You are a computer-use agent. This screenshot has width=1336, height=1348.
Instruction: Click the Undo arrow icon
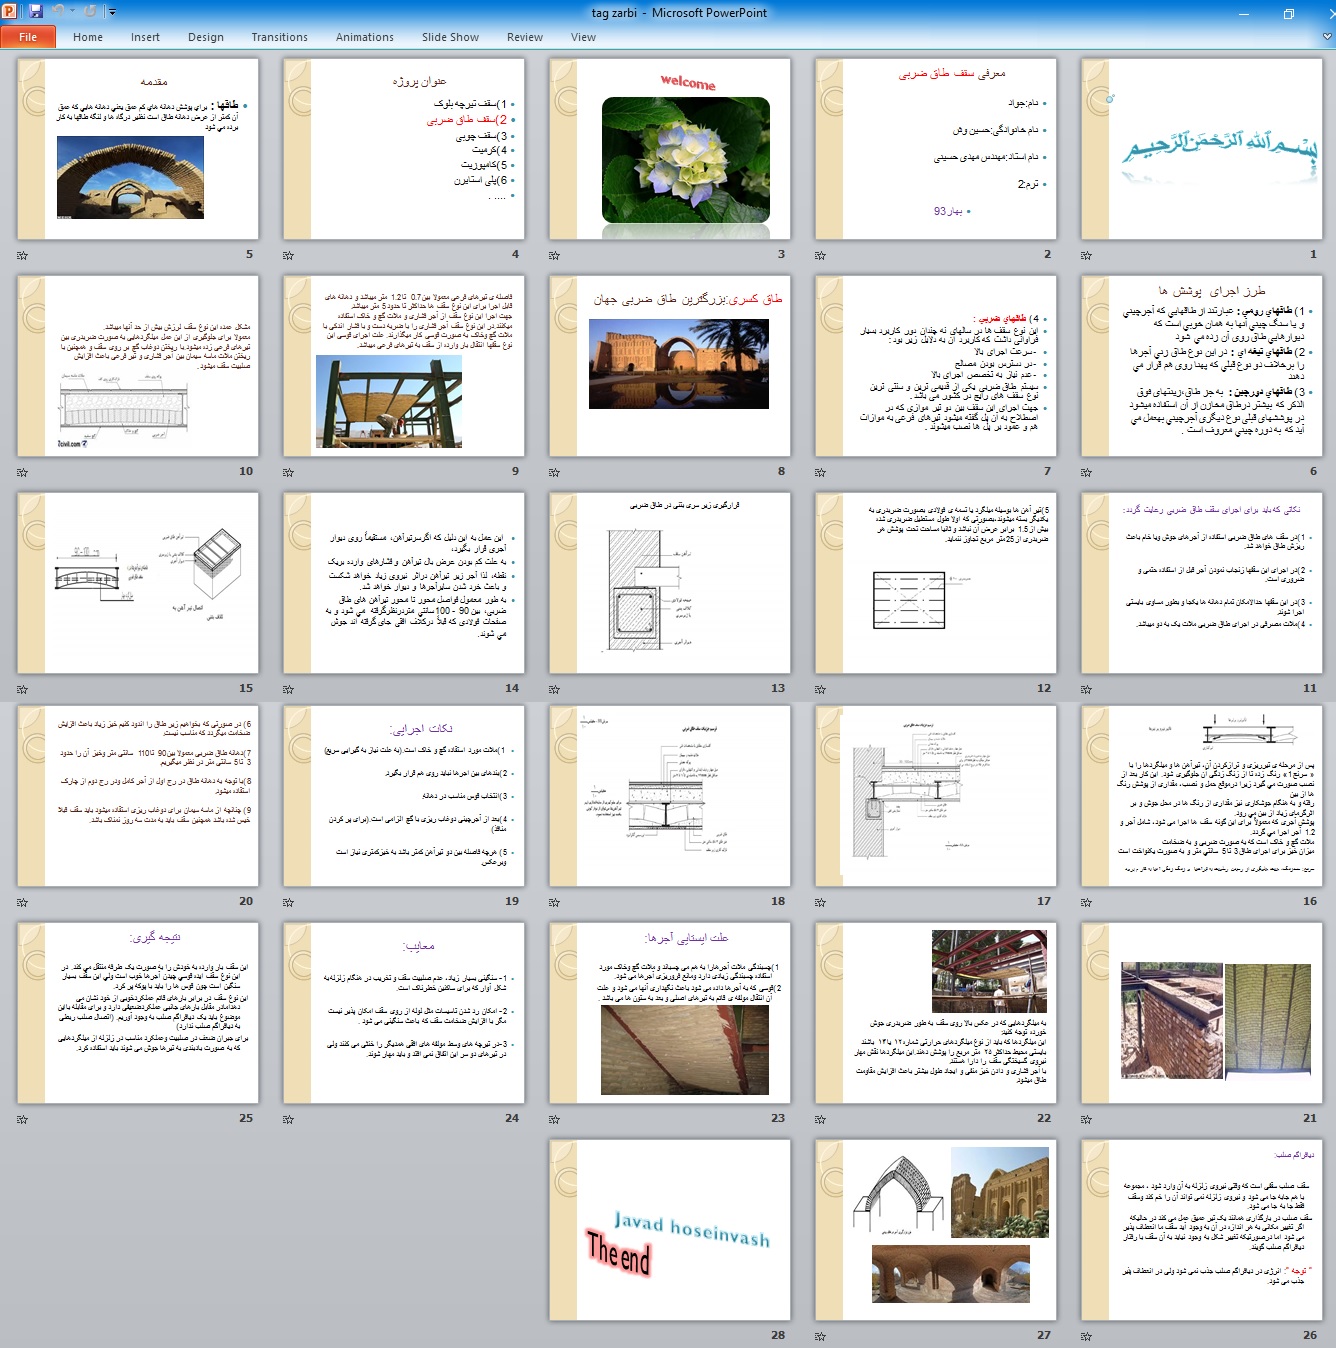click(58, 11)
